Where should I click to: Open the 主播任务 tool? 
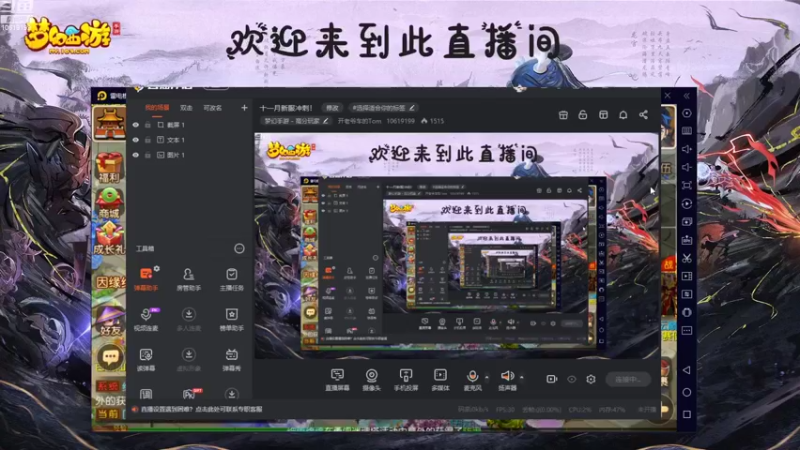click(x=231, y=279)
